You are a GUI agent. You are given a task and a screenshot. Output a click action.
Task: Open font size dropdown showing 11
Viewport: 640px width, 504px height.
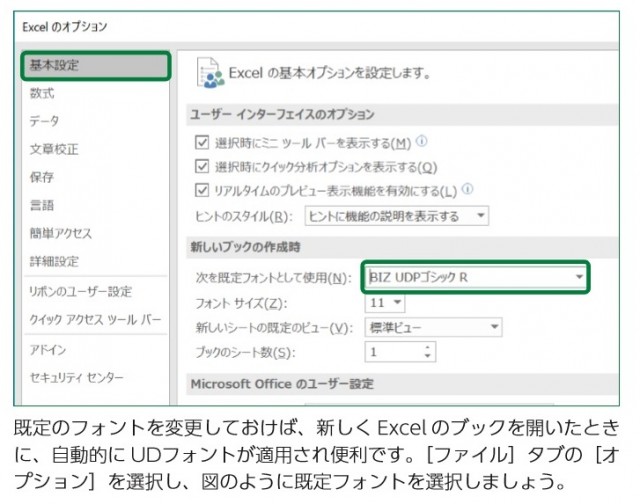[x=385, y=303]
